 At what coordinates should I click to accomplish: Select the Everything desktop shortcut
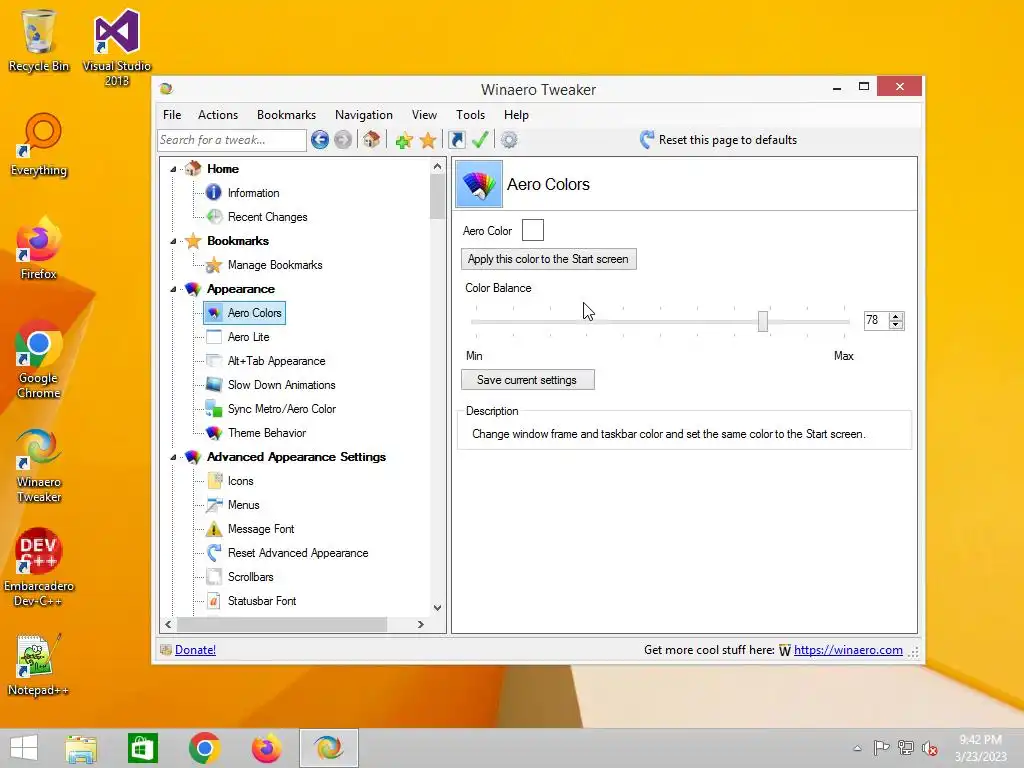click(39, 145)
